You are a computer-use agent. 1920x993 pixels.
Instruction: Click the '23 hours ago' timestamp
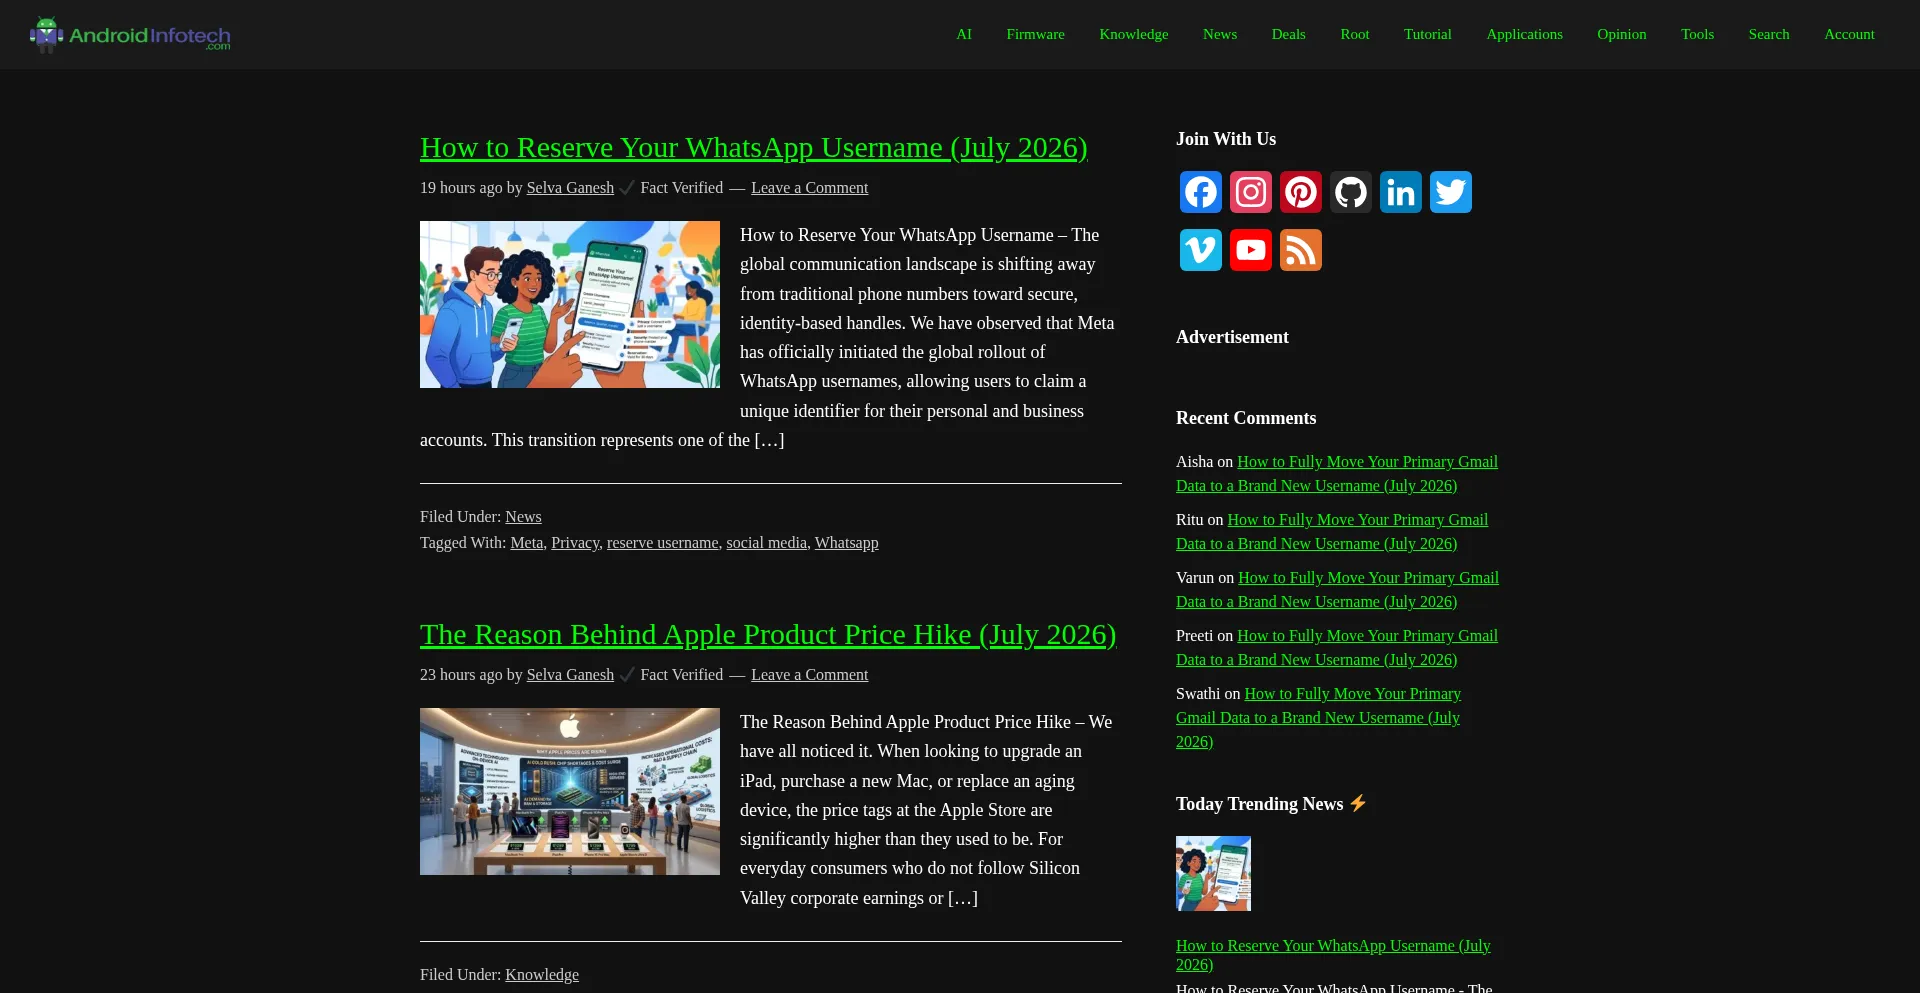click(x=461, y=675)
